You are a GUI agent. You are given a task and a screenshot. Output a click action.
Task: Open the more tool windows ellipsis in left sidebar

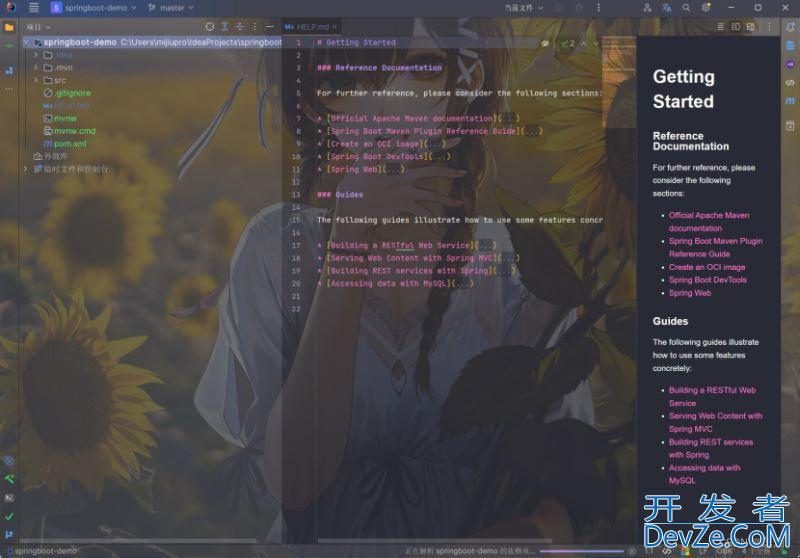[9, 89]
